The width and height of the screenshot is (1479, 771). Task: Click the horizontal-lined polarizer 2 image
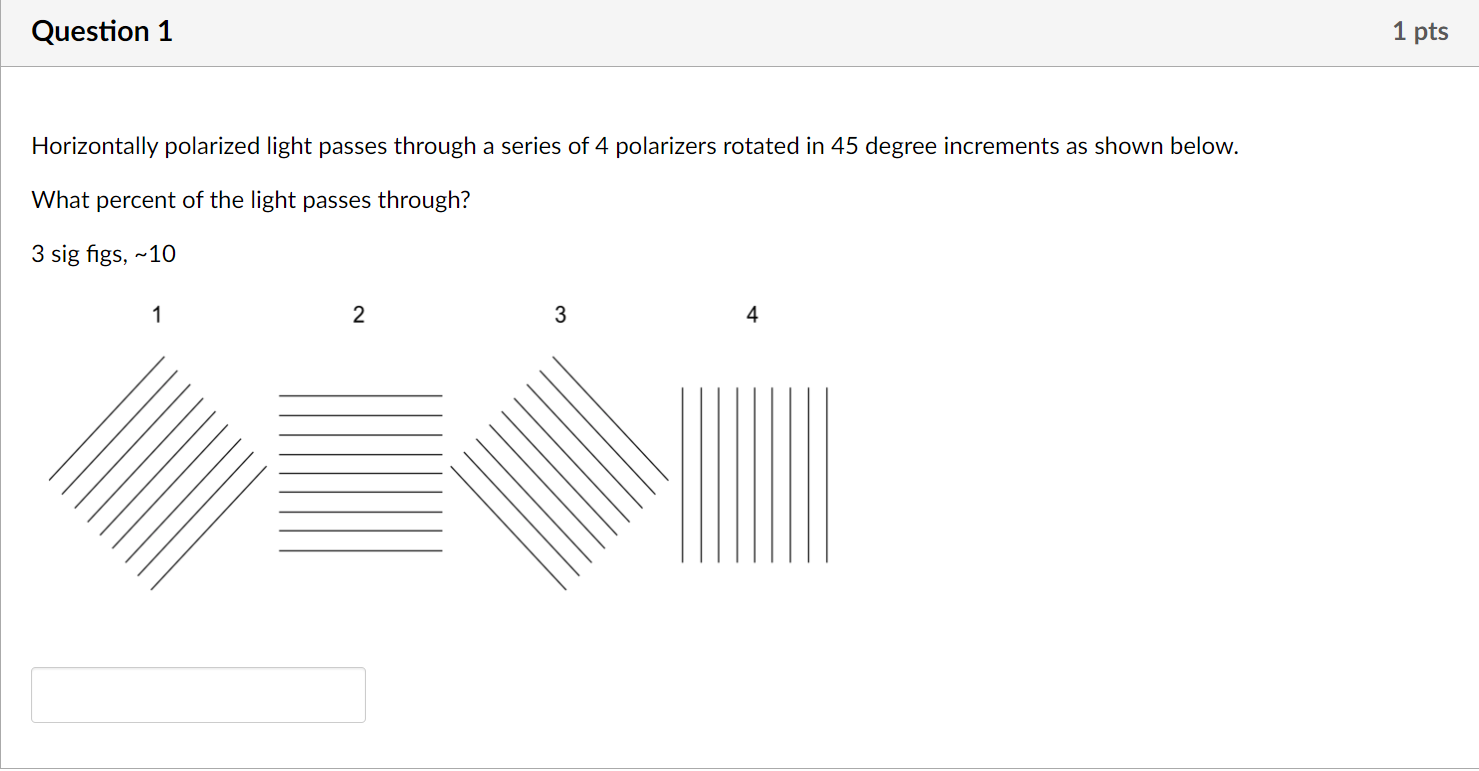[360, 473]
